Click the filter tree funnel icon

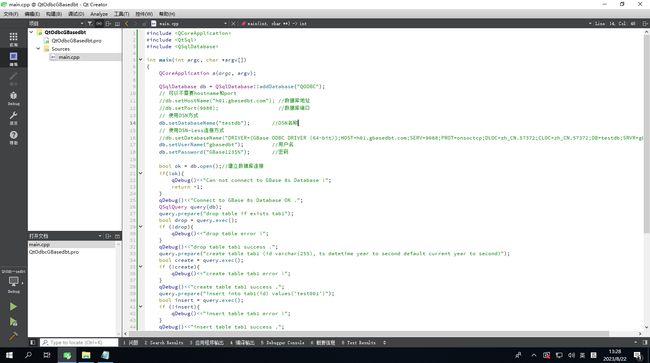pyautogui.click(x=90, y=24)
